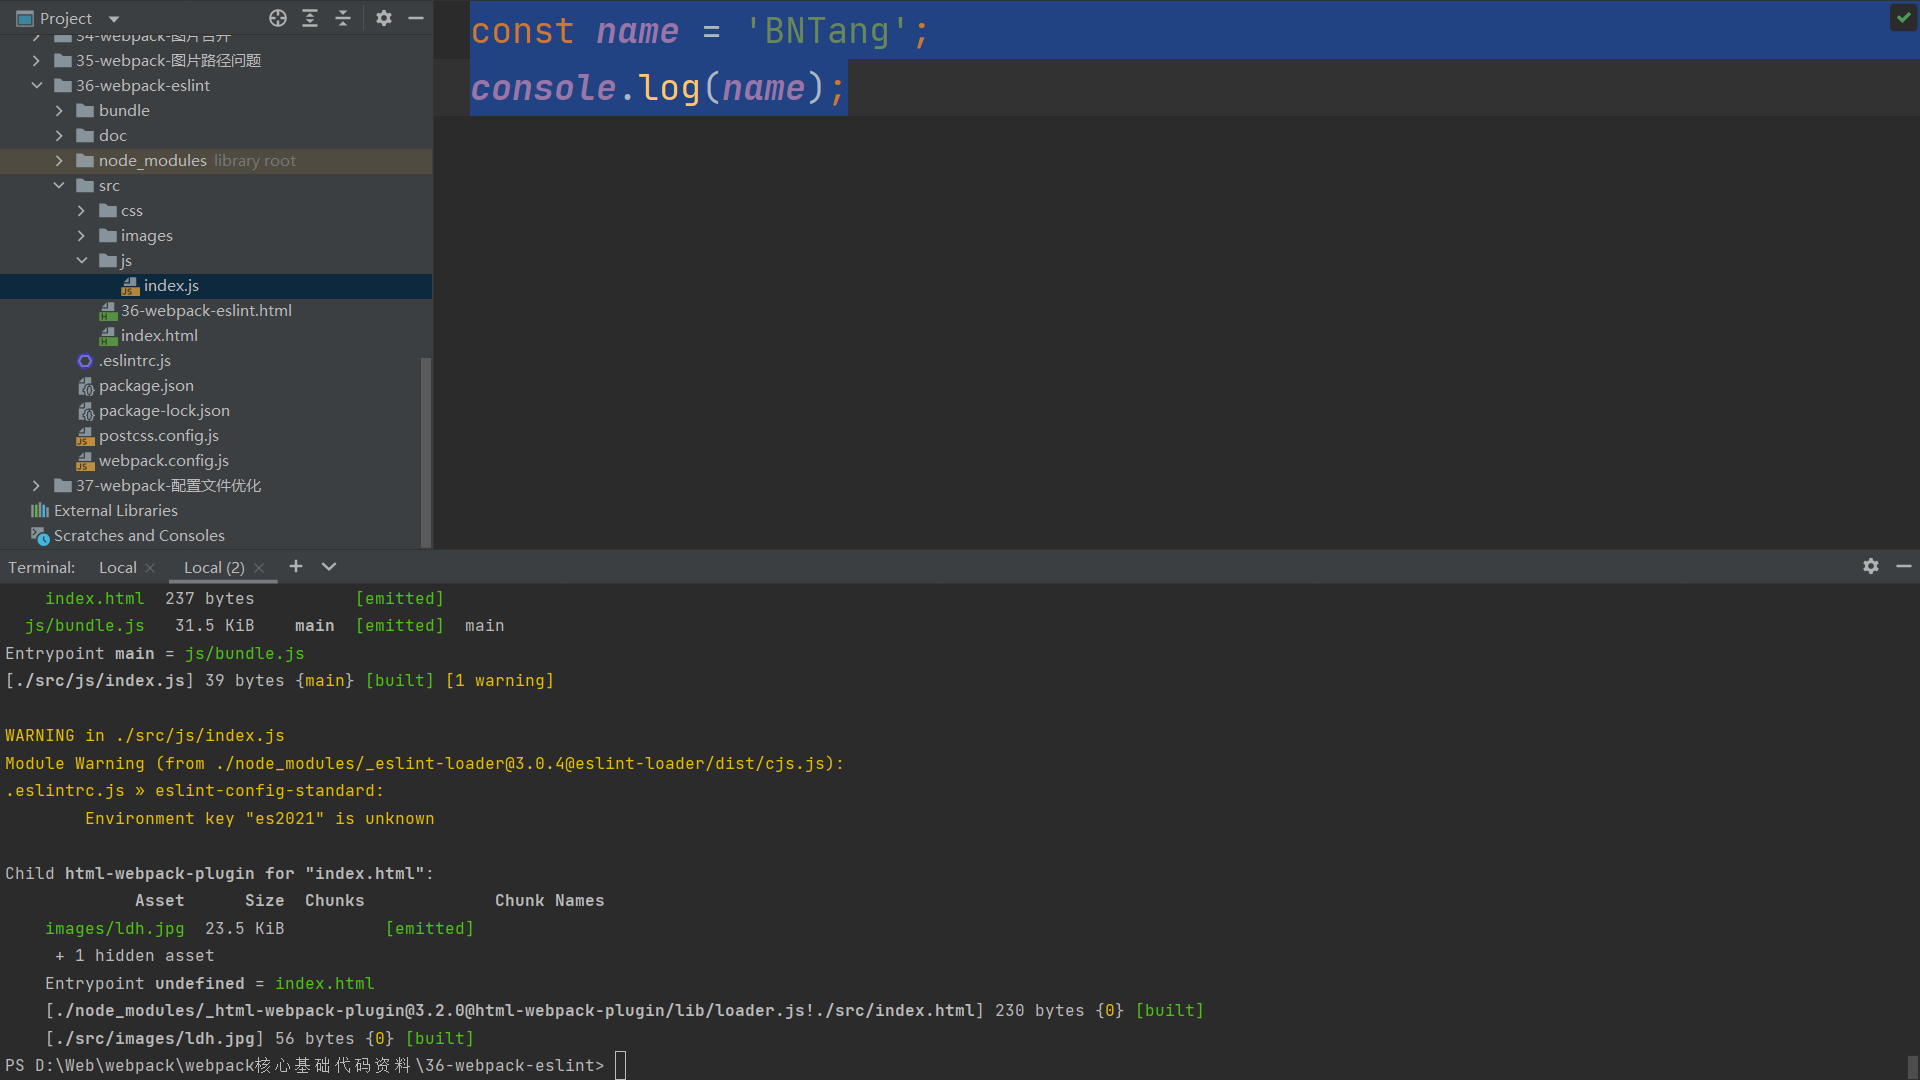
Task: Open the terminal tabs dropdown chevron
Action: [328, 566]
